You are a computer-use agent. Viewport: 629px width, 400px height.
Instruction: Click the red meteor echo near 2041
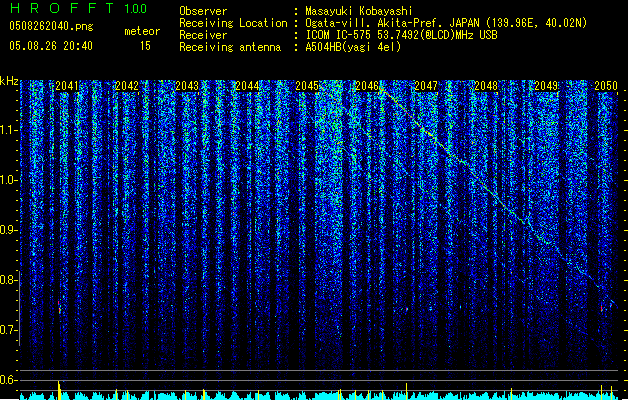[x=59, y=307]
